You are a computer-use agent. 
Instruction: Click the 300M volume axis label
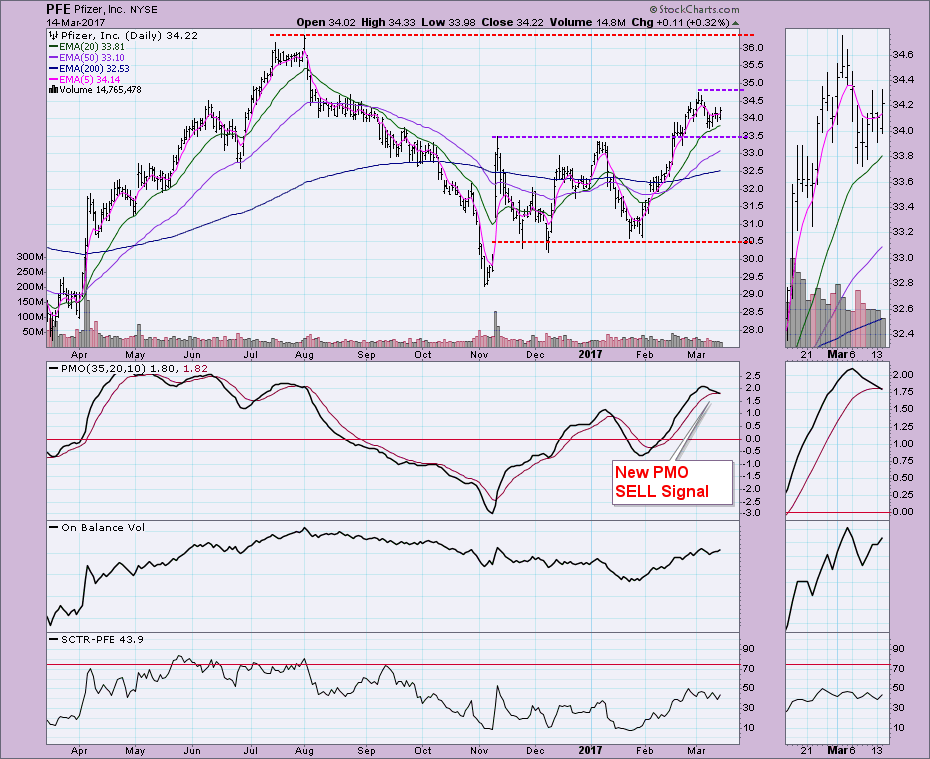(x=31, y=257)
